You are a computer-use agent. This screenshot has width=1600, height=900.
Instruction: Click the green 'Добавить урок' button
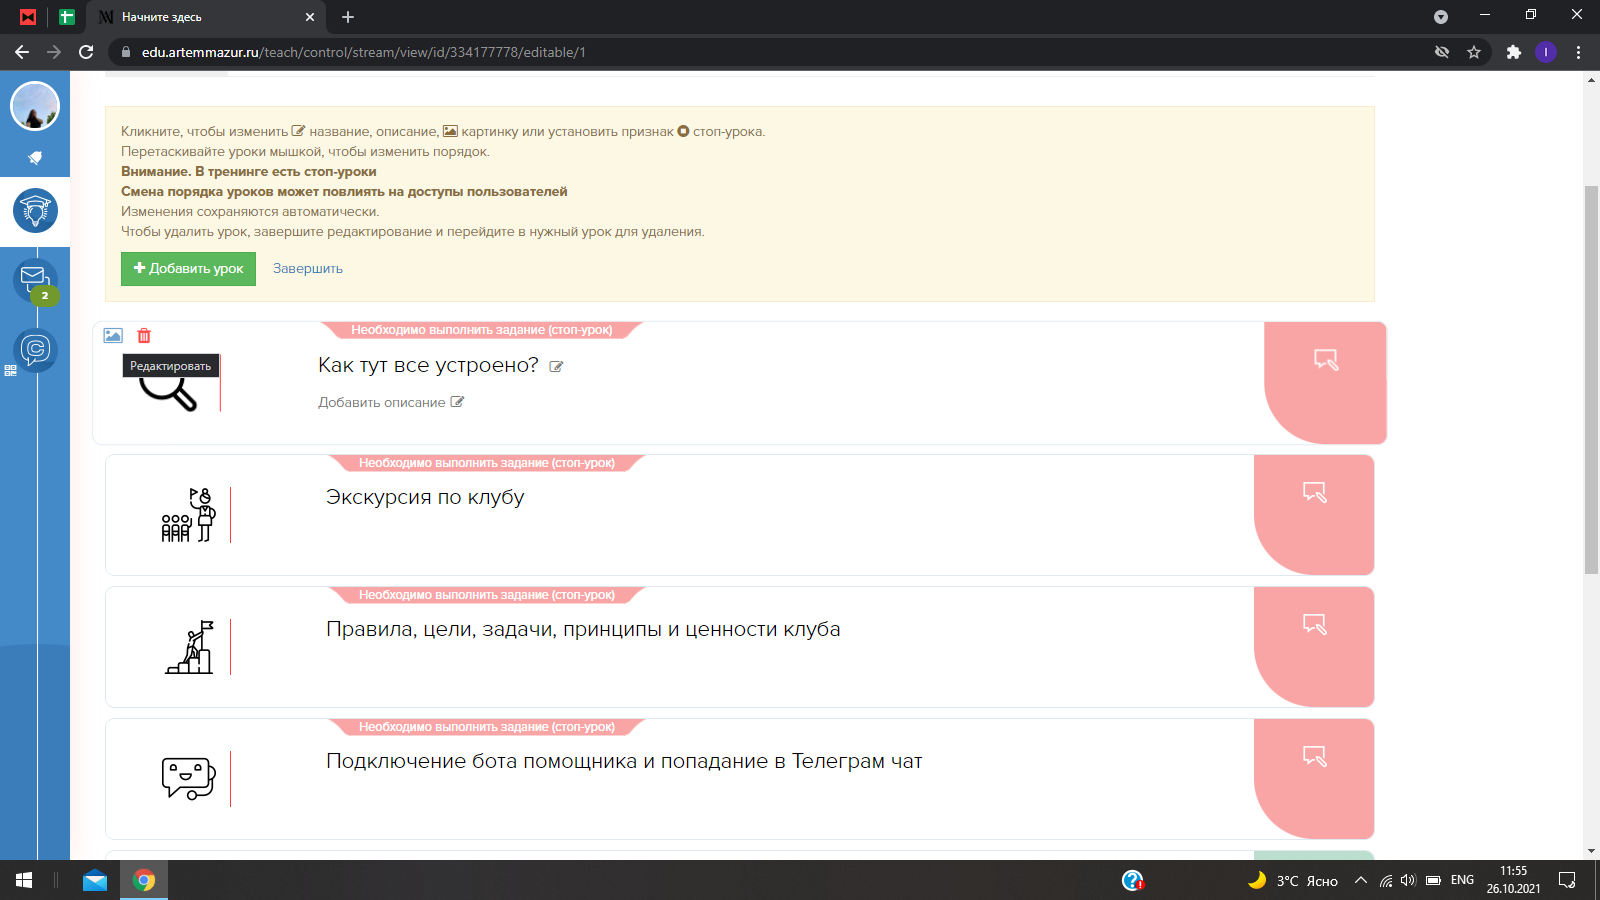188,269
